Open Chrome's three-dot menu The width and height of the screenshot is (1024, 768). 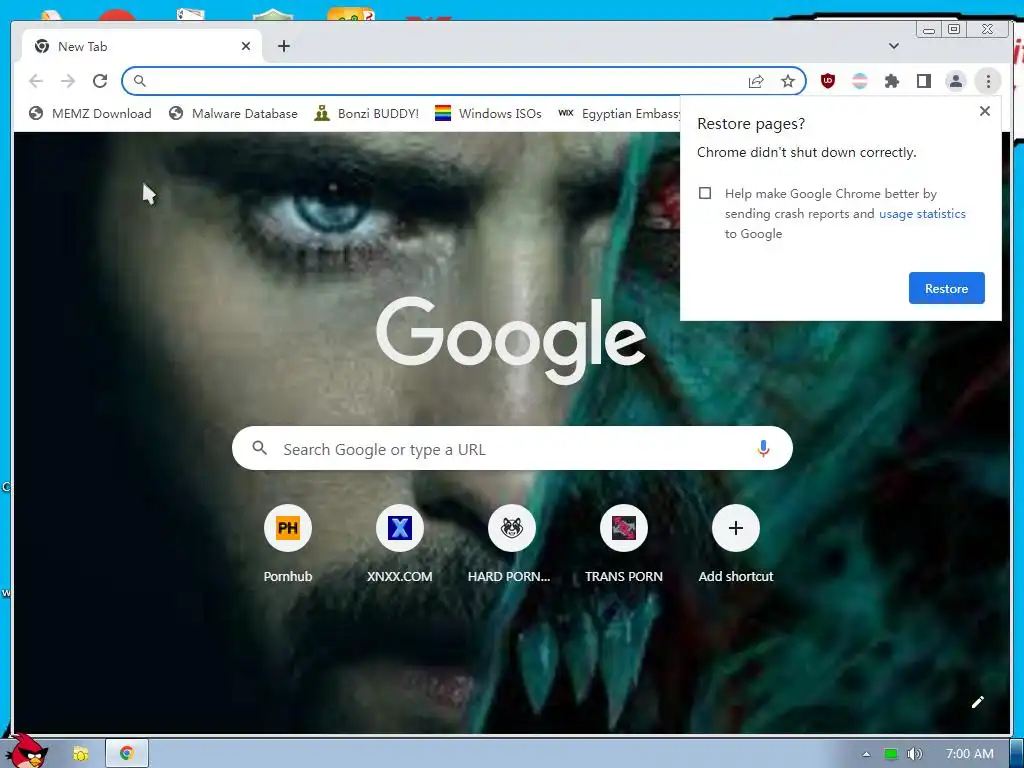click(x=987, y=81)
